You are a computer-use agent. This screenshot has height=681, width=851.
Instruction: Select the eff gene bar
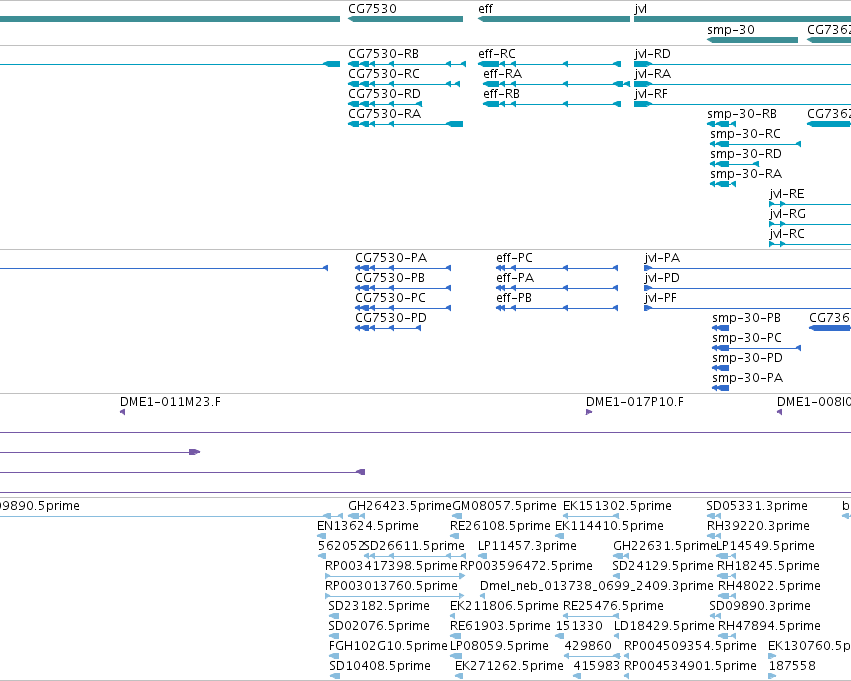click(x=554, y=19)
